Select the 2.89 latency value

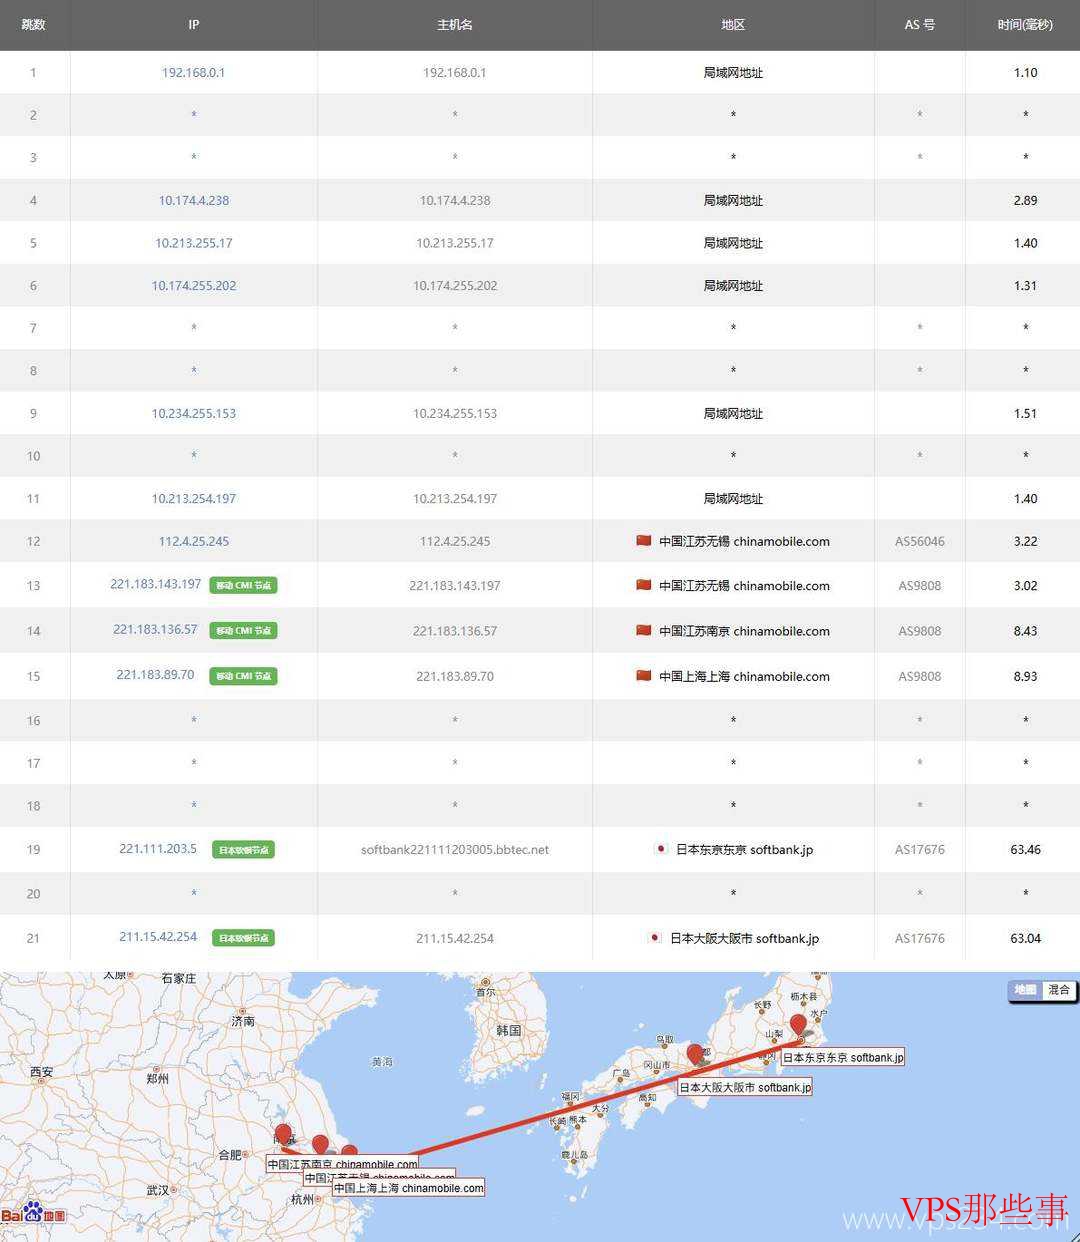1025,200
